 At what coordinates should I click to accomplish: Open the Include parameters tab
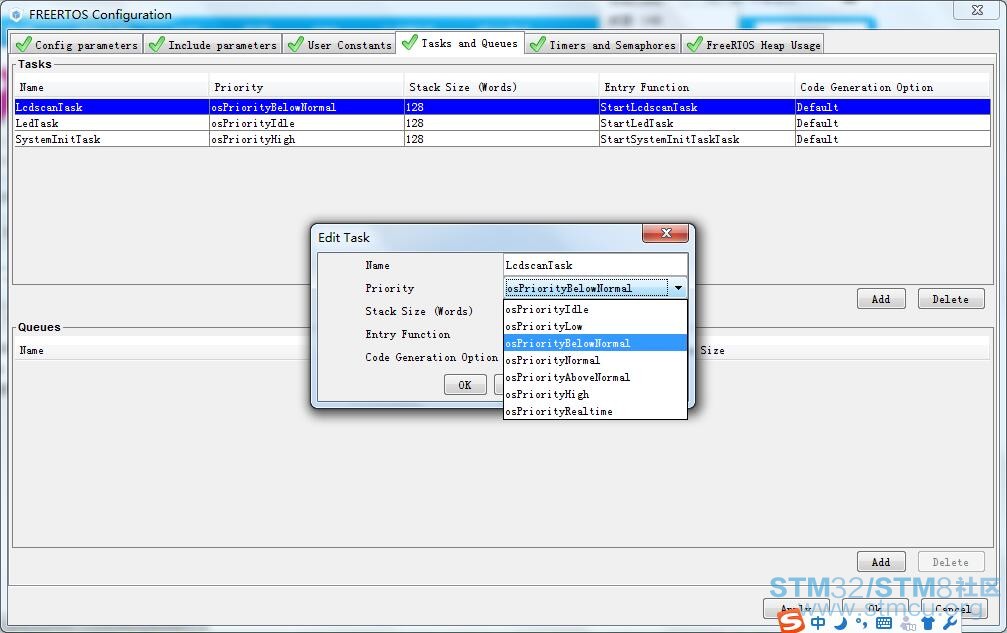coord(213,44)
